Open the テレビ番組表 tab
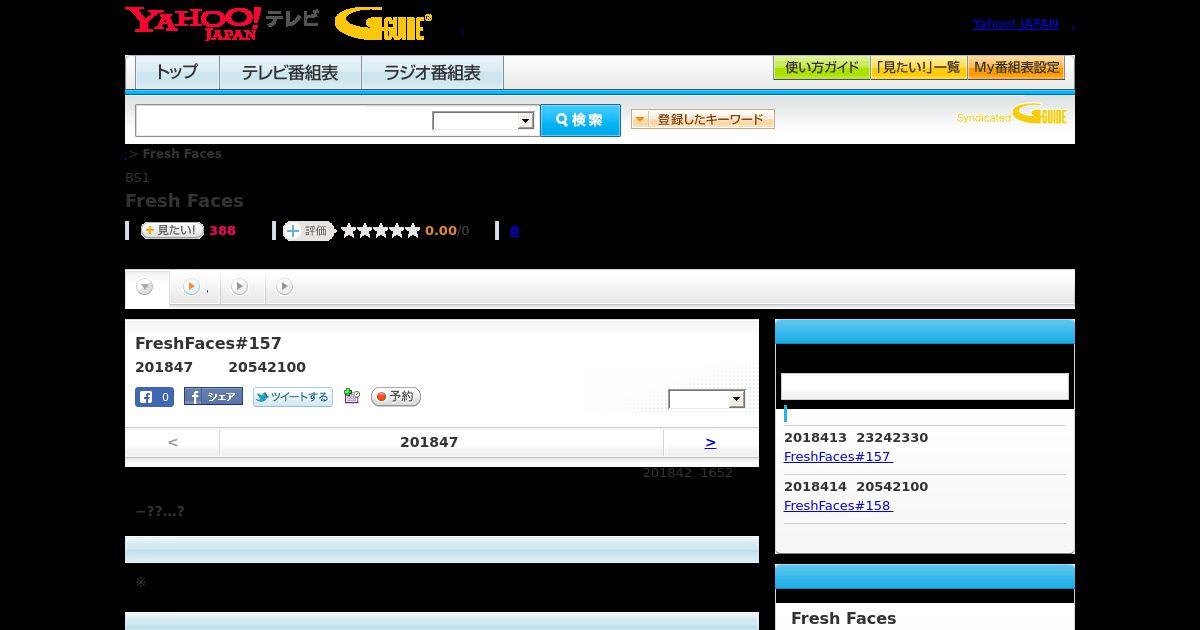This screenshot has width=1200, height=630. pos(290,72)
